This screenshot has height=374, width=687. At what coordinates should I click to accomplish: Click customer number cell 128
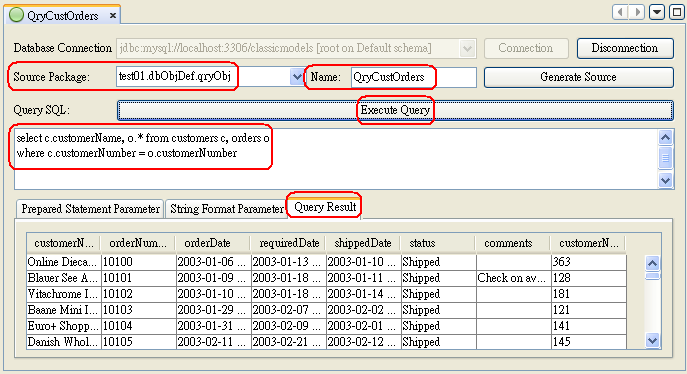click(588, 278)
